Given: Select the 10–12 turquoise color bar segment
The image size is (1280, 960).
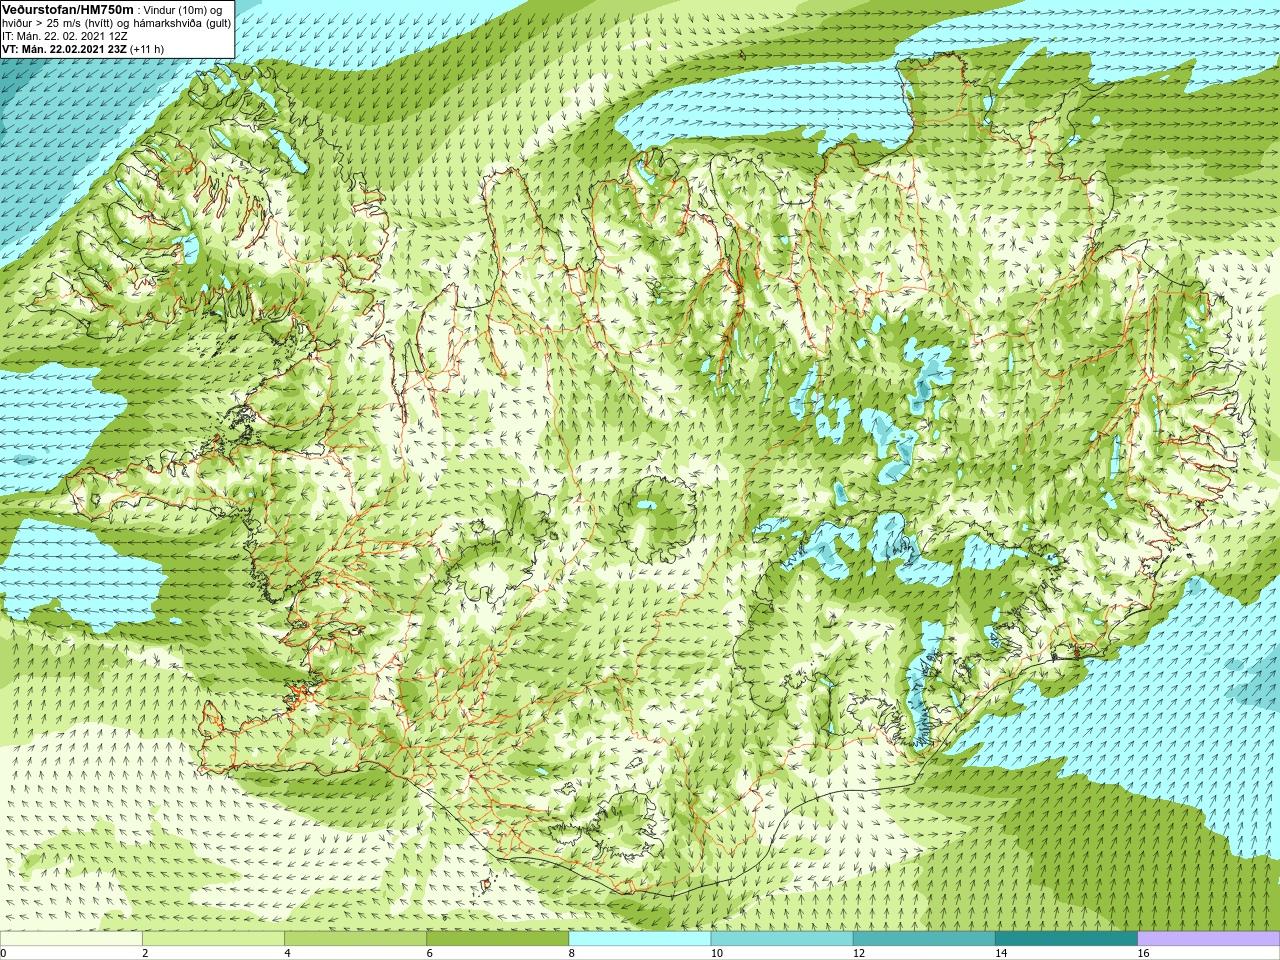Looking at the screenshot, I should coord(782,939).
